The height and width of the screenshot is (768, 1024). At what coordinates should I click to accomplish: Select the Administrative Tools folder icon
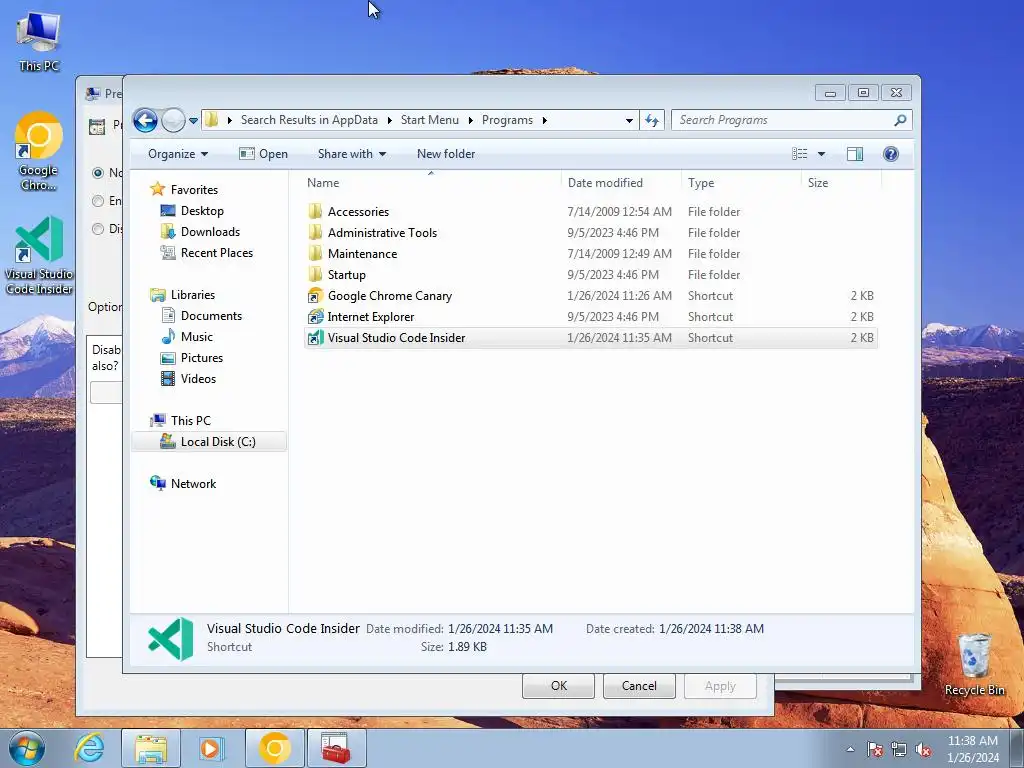pyautogui.click(x=315, y=232)
